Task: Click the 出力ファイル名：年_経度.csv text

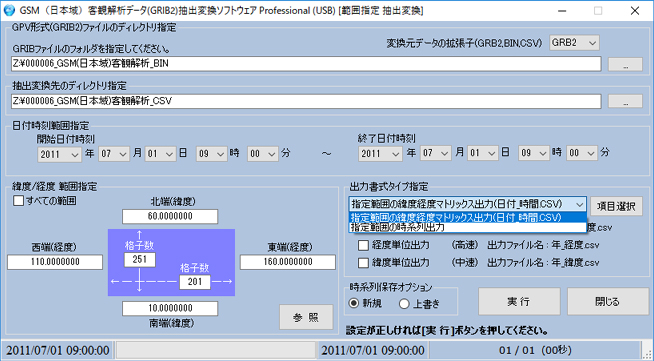Action: point(543,245)
